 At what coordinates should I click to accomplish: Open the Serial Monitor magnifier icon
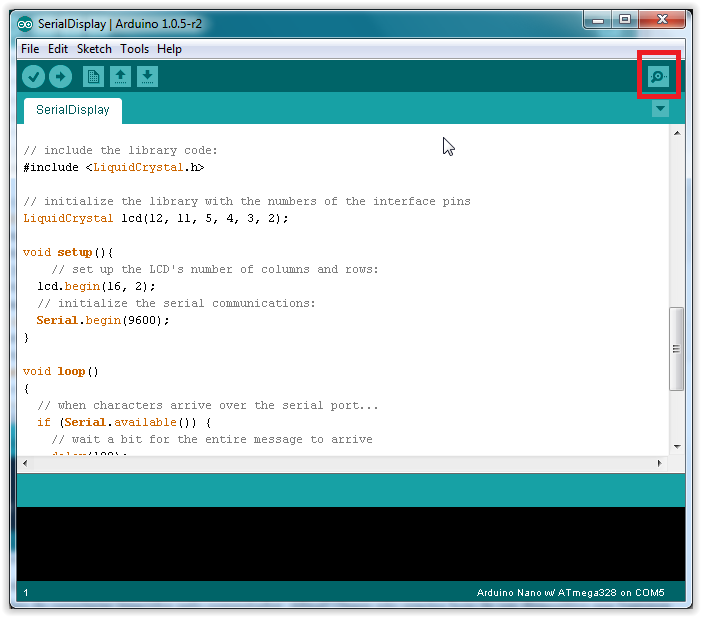click(x=659, y=76)
